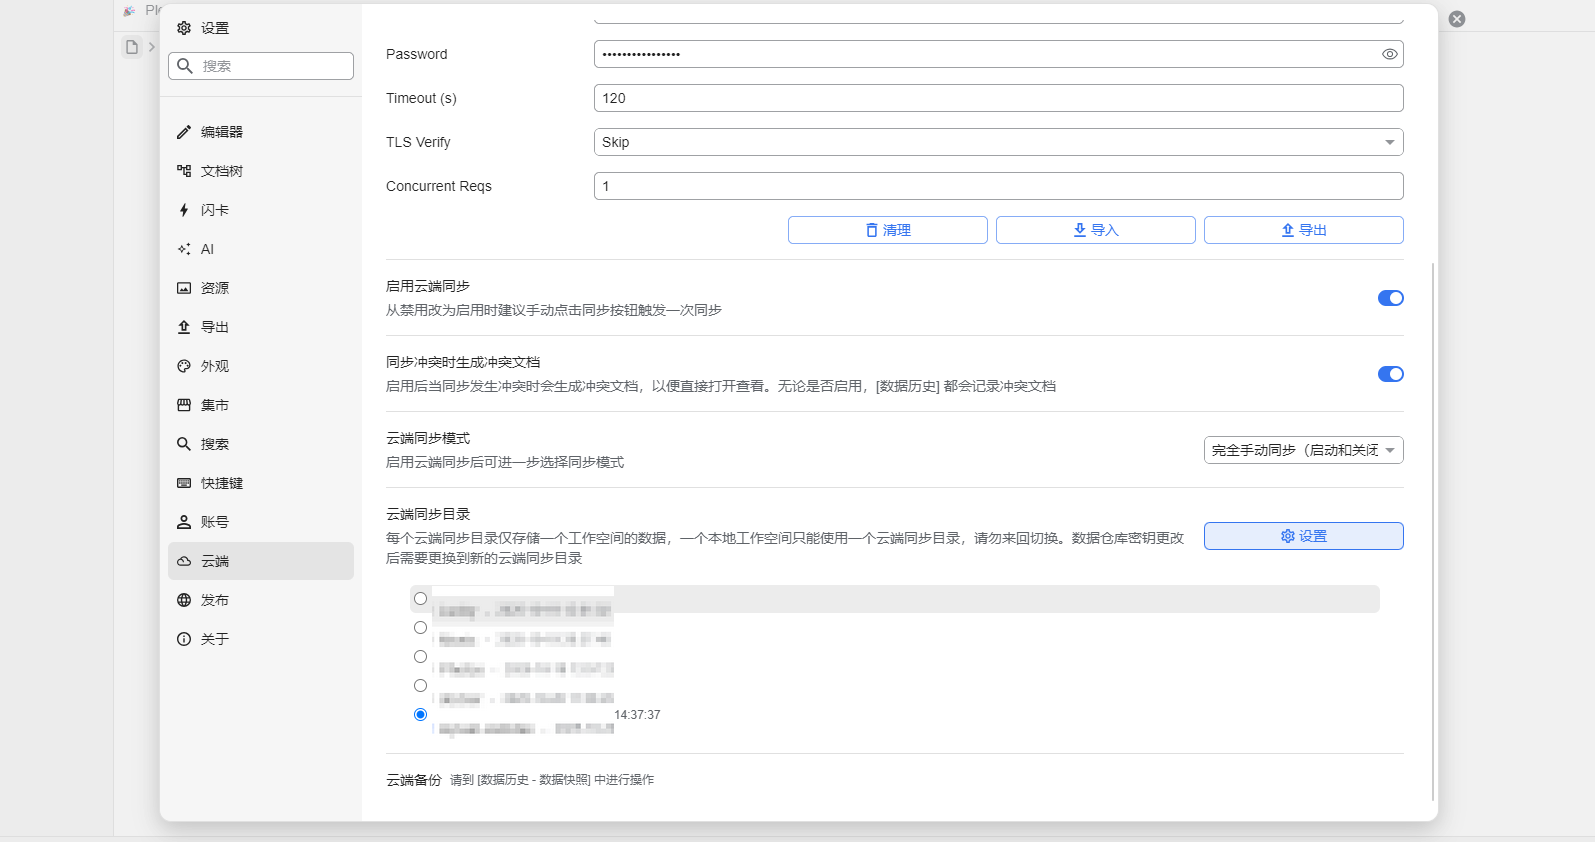
Task: Open the 资源 settings section
Action: pyautogui.click(x=260, y=288)
